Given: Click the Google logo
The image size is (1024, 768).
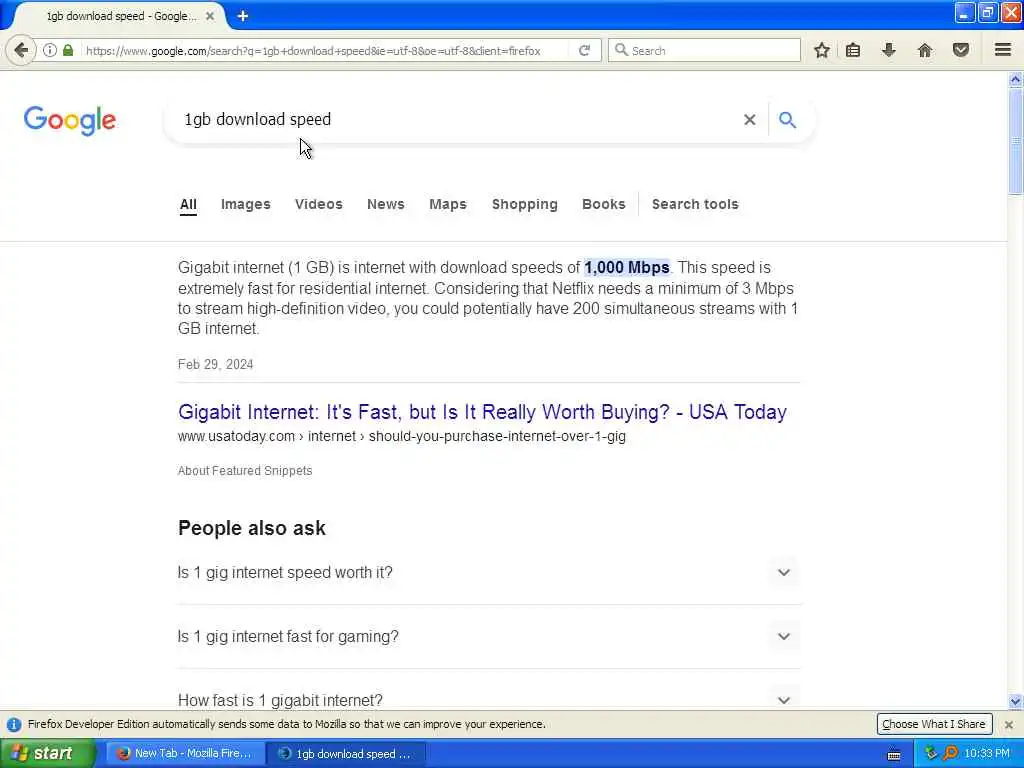Looking at the screenshot, I should click(x=70, y=121).
